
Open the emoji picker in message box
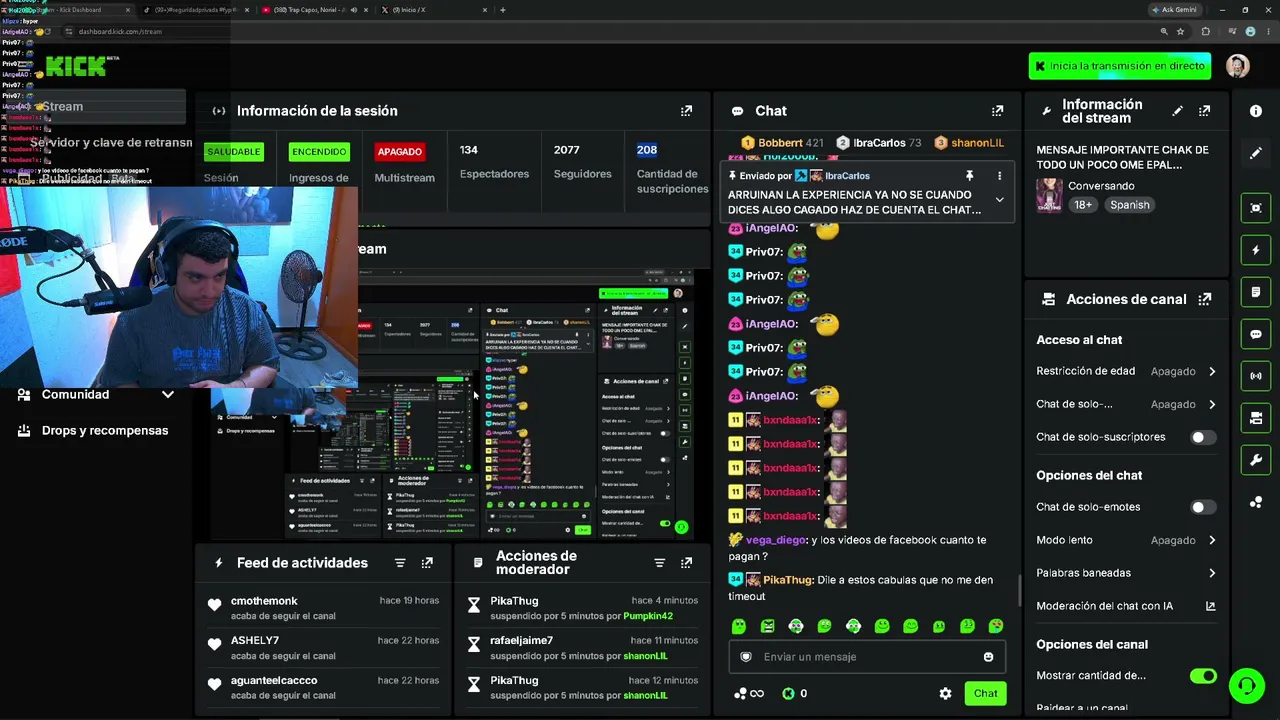[x=988, y=657]
